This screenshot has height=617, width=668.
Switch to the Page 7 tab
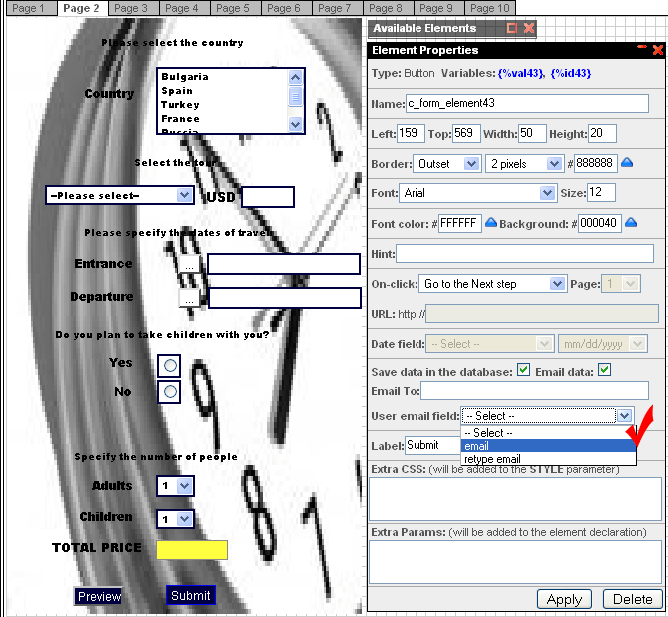coord(337,9)
